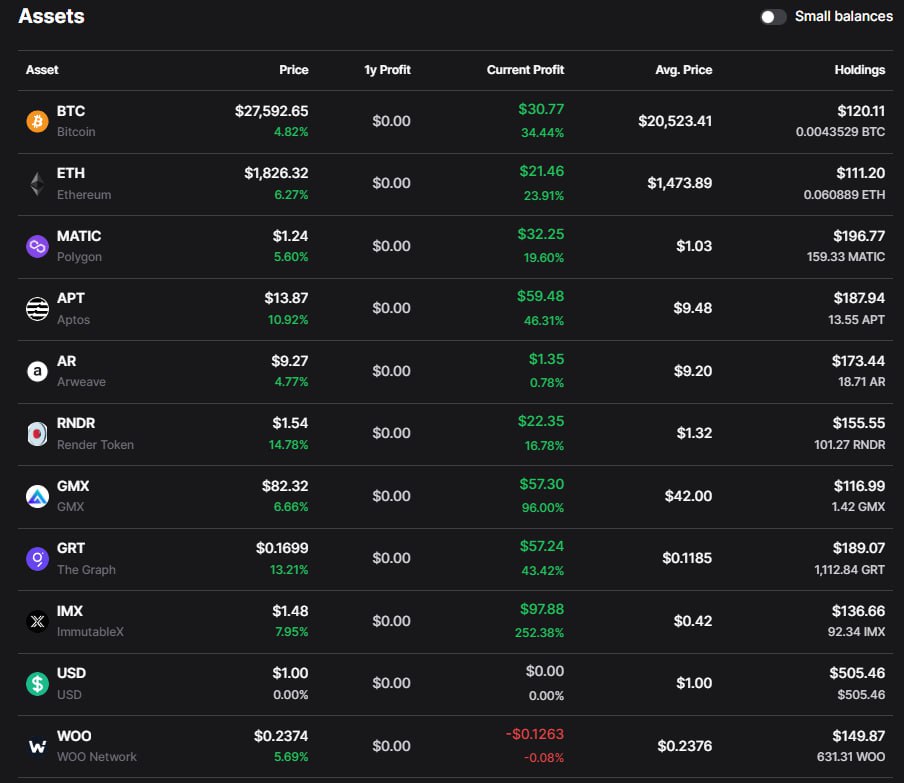Screen dimensions: 904x783
Task: Click the ImmutableX name label
Action: click(90, 632)
